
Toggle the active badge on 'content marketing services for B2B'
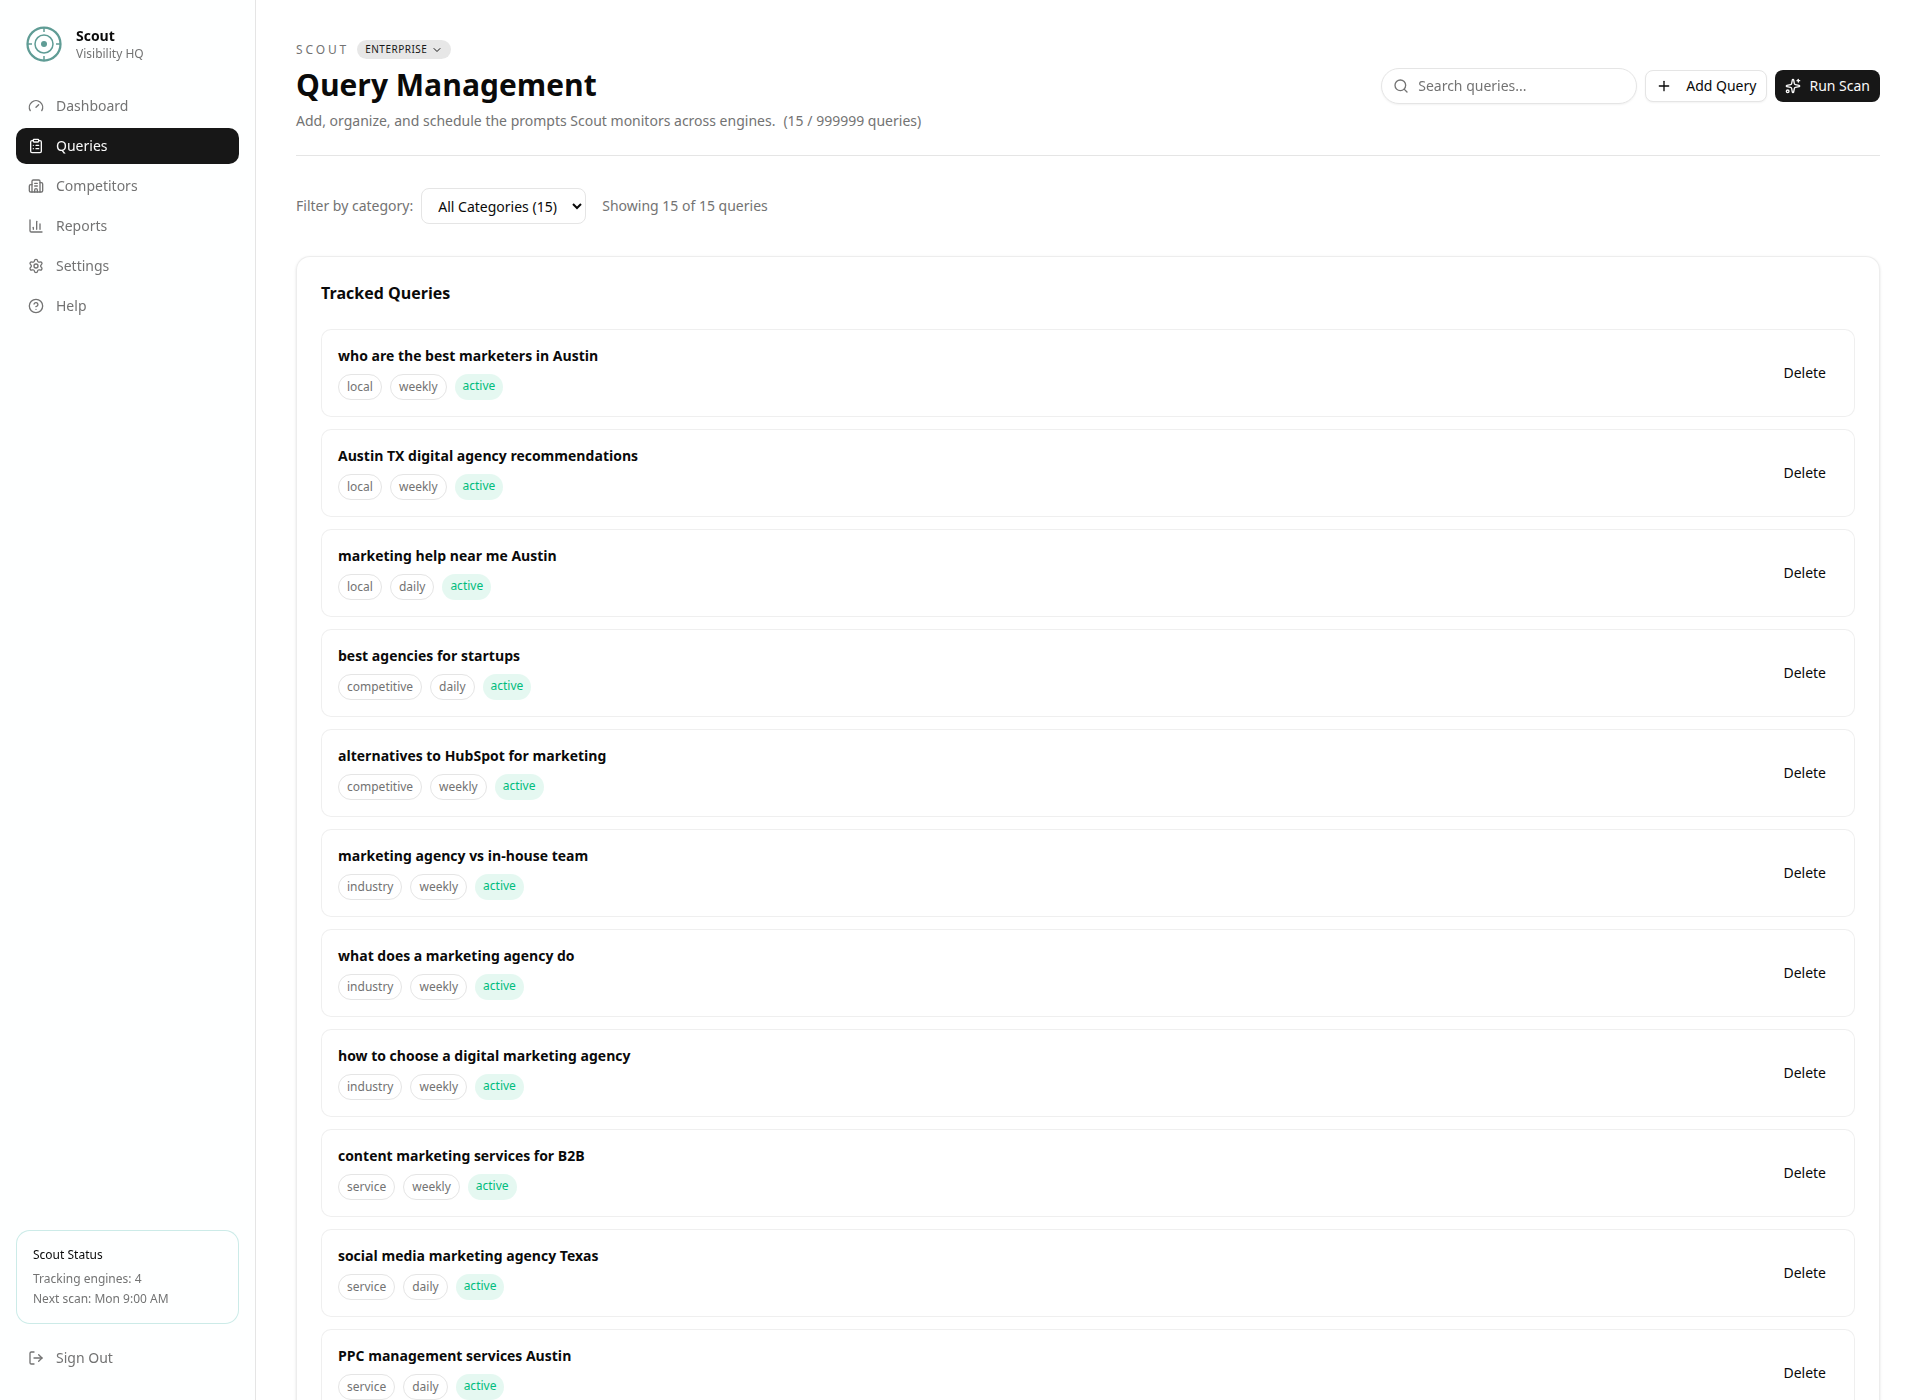point(491,1186)
